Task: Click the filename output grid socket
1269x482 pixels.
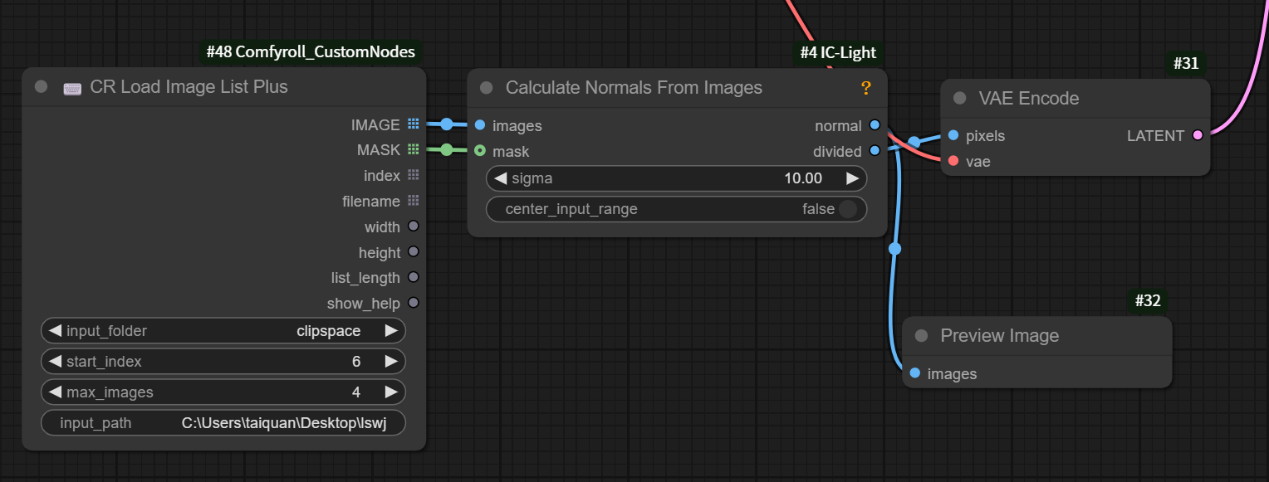Action: click(x=413, y=201)
